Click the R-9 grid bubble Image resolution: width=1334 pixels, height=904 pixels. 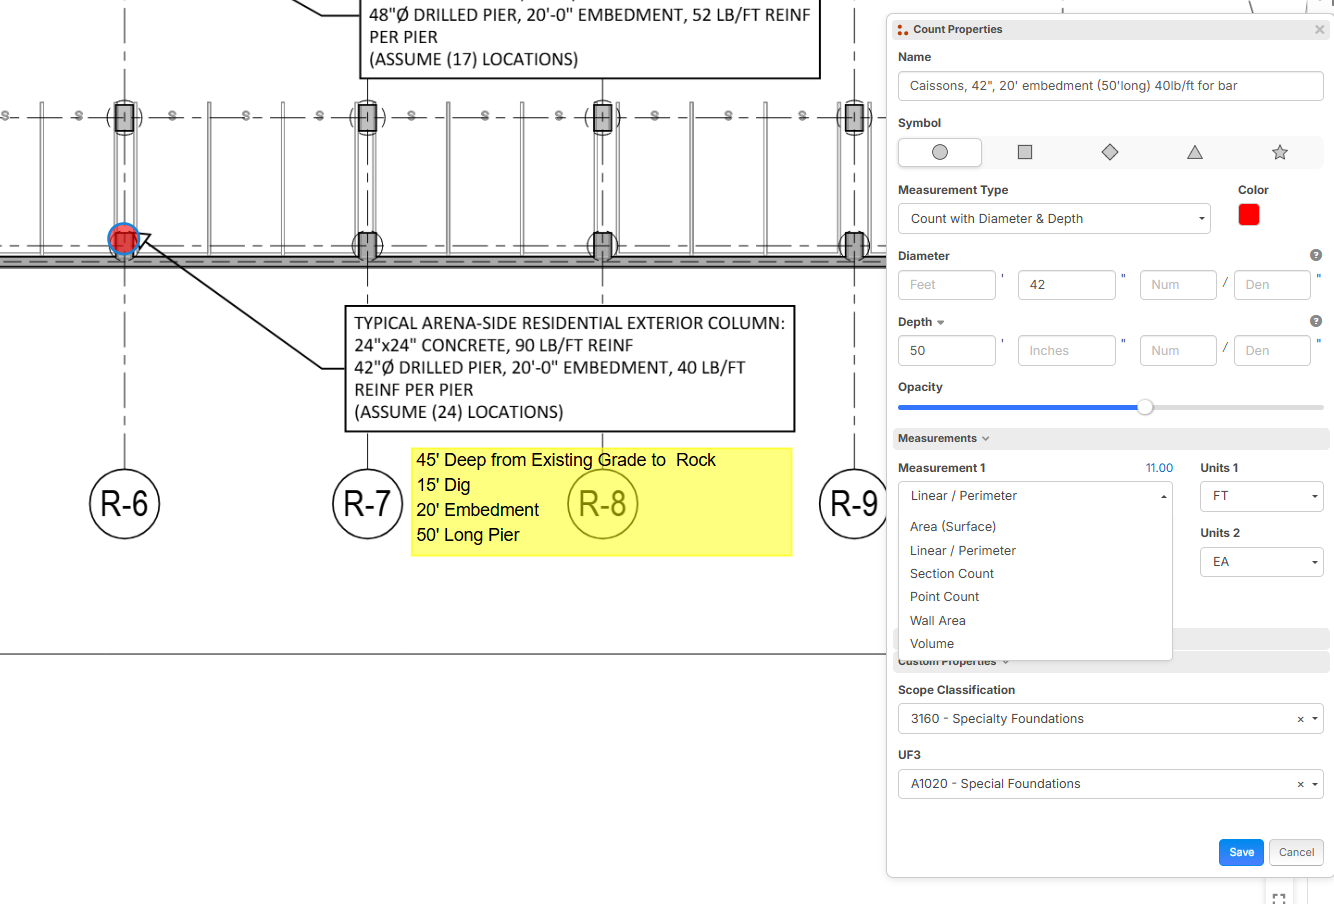coord(854,503)
